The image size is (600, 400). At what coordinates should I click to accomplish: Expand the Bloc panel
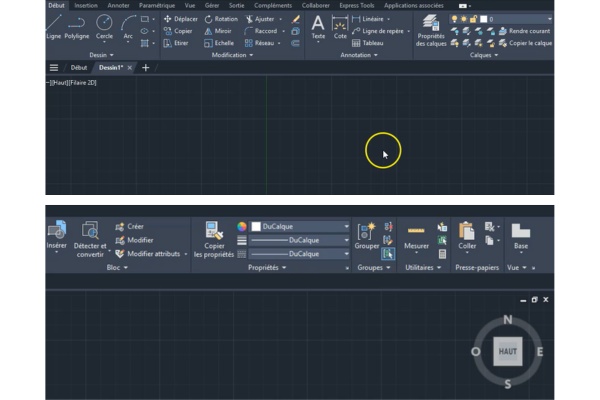coord(117,268)
